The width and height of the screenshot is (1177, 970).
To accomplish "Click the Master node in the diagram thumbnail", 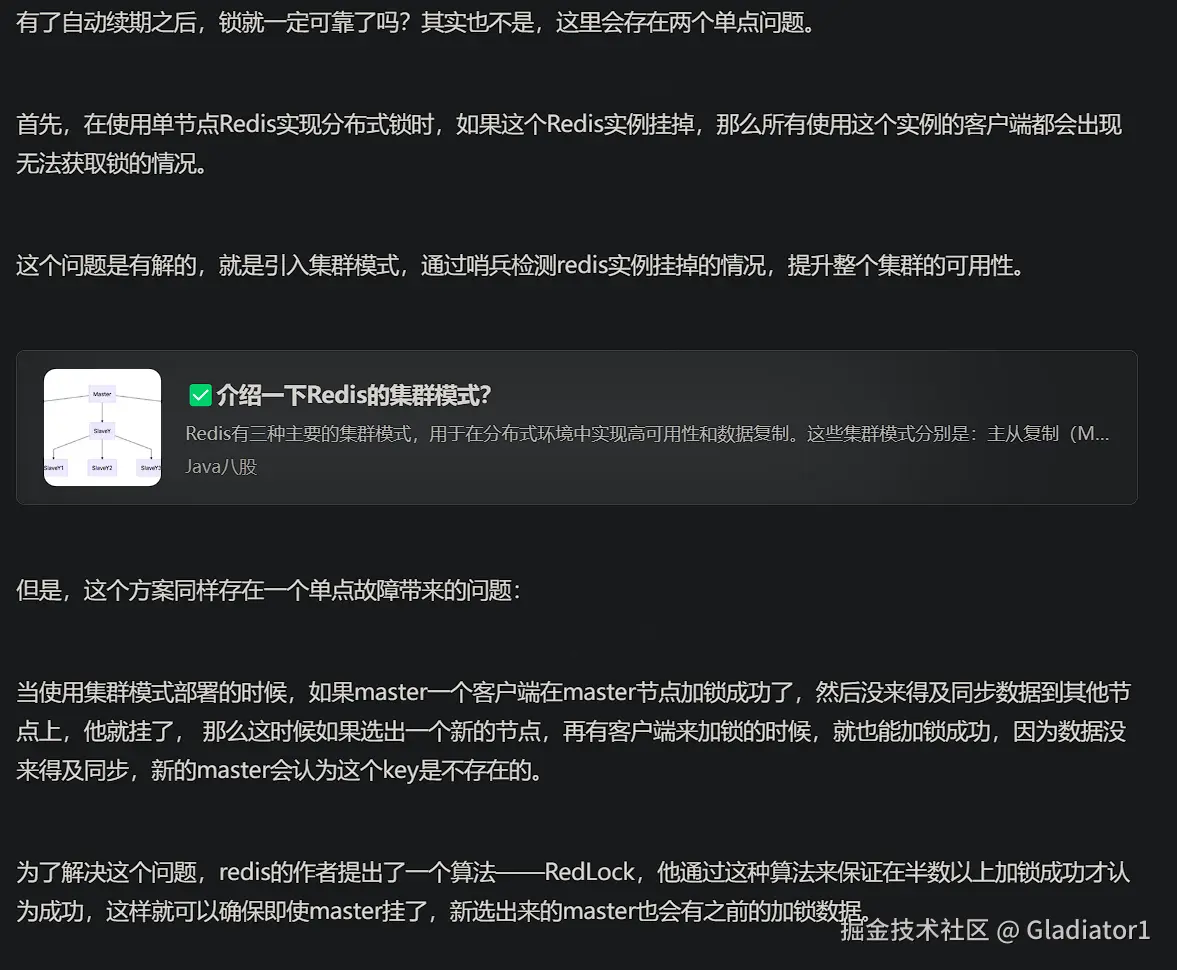I will click(x=102, y=393).
